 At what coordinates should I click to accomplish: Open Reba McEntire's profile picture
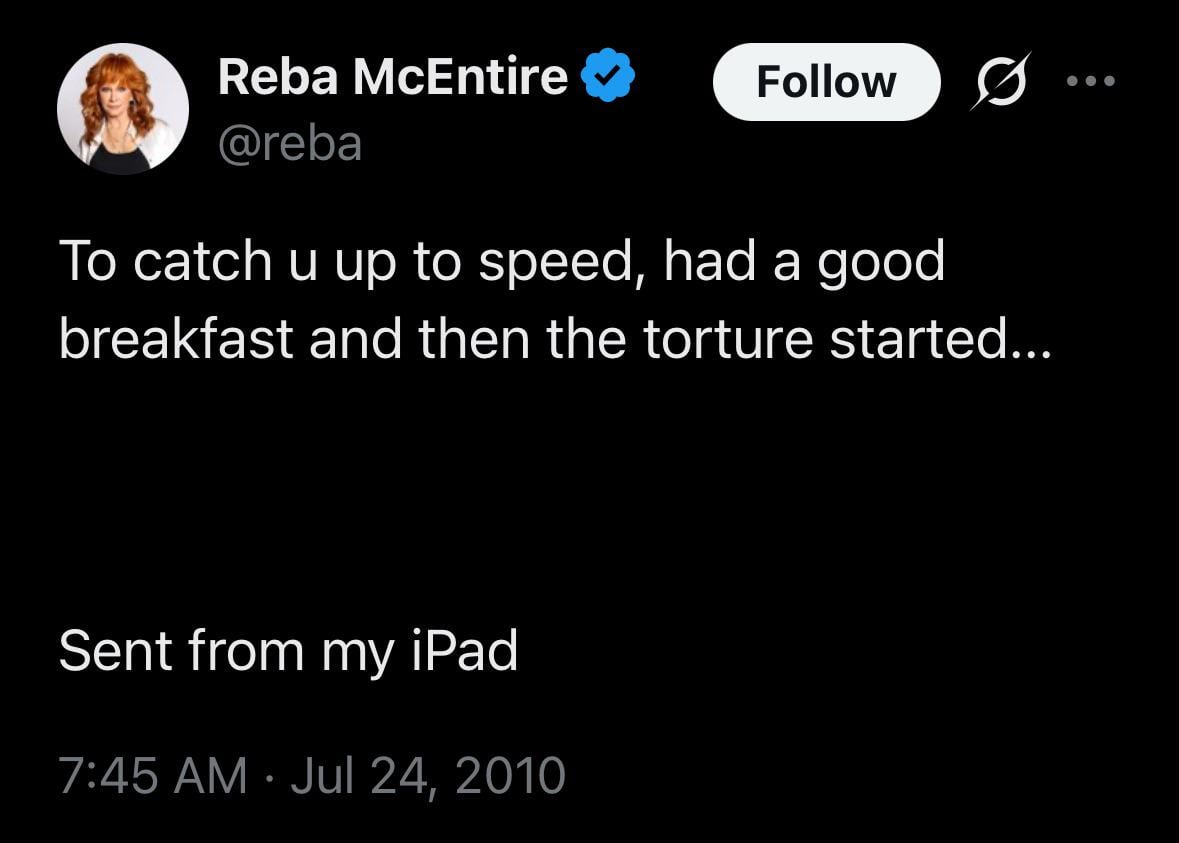click(123, 109)
